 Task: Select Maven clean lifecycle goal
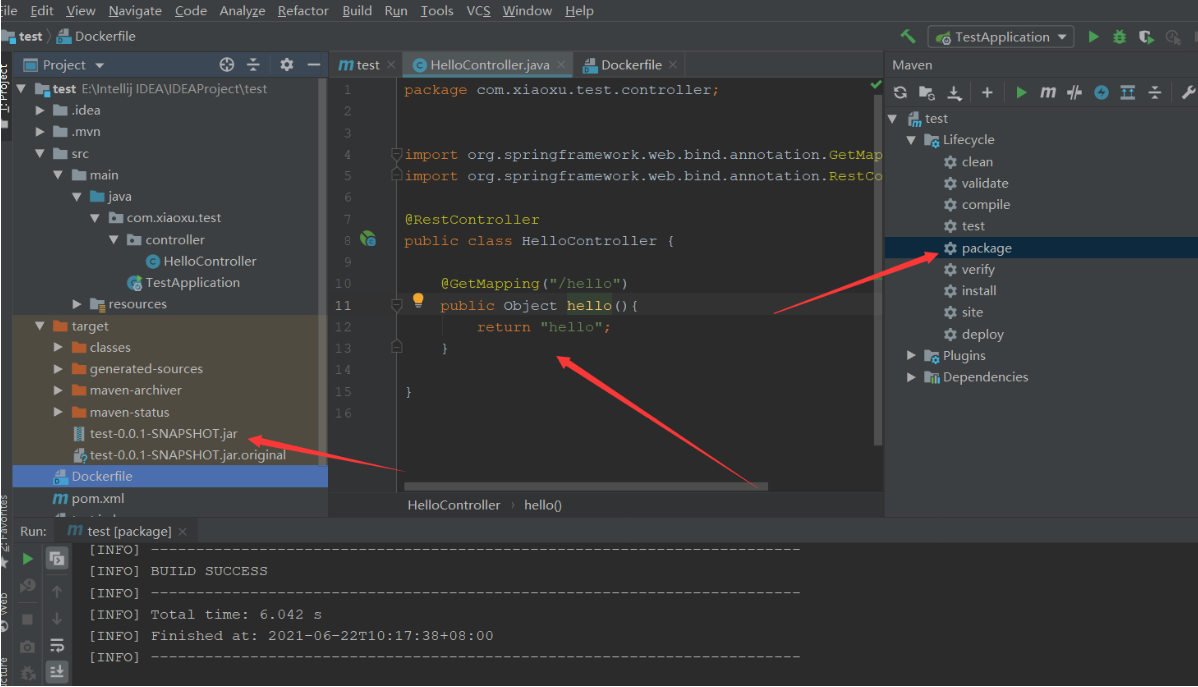(977, 162)
